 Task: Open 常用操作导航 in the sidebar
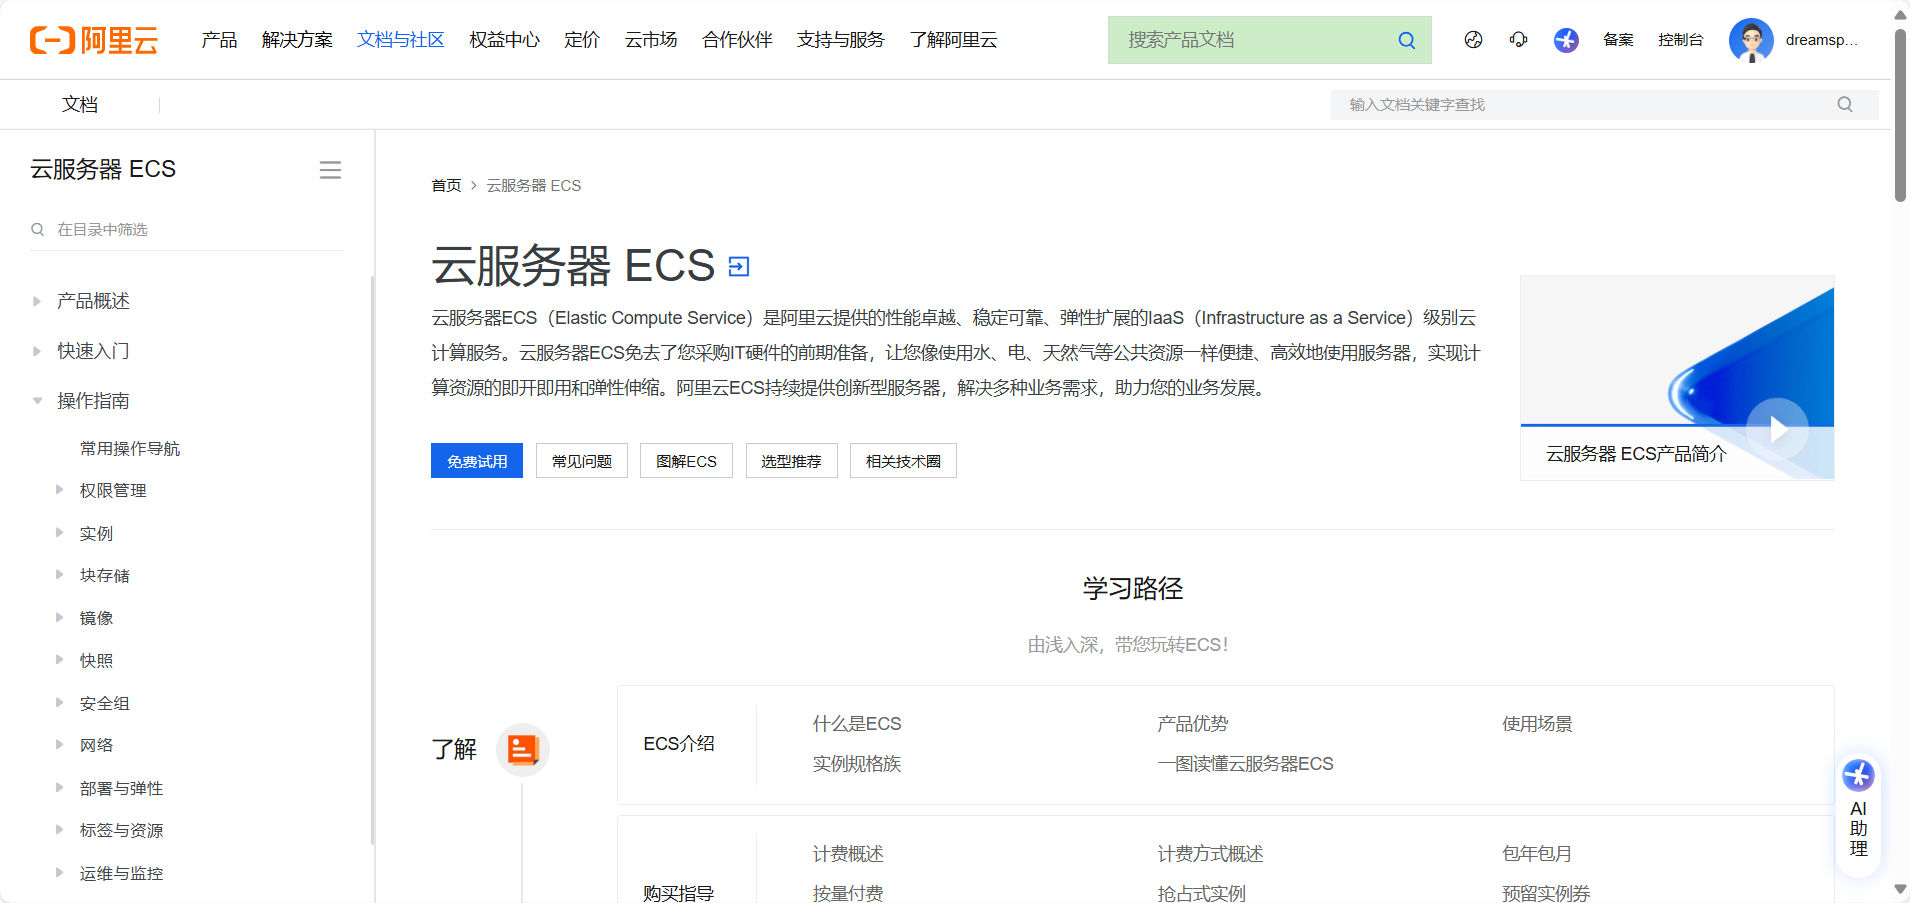pos(130,449)
